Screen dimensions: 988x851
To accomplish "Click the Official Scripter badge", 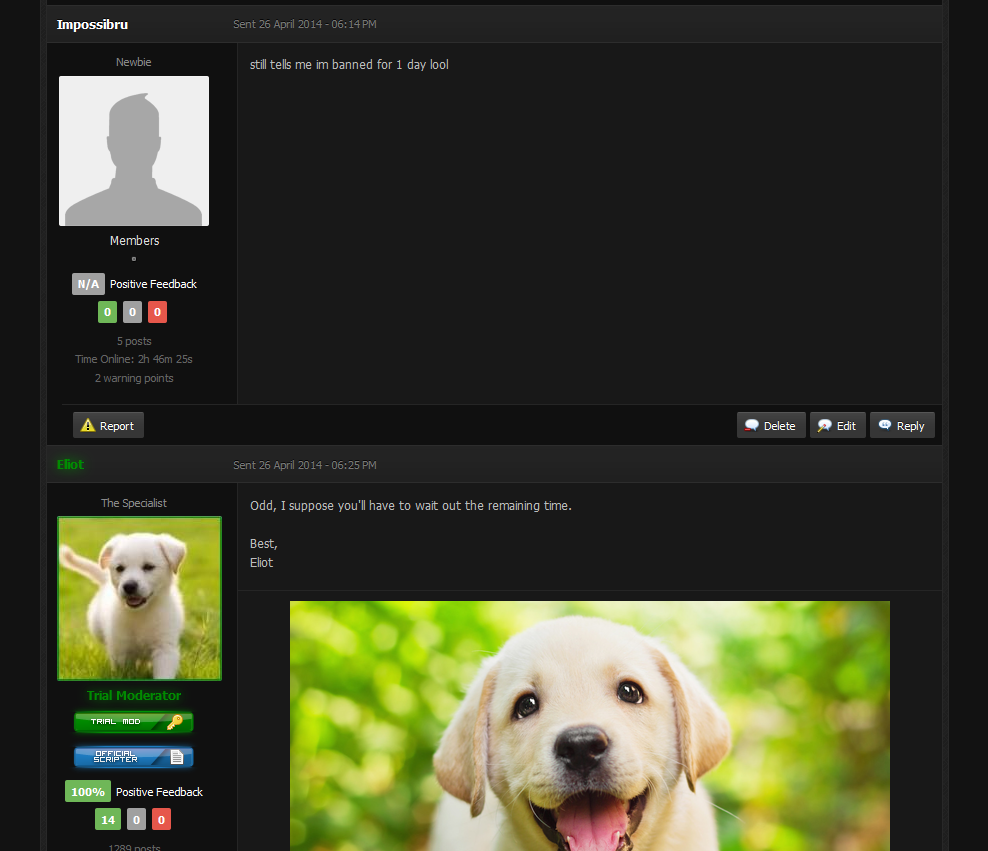I will tap(134, 757).
